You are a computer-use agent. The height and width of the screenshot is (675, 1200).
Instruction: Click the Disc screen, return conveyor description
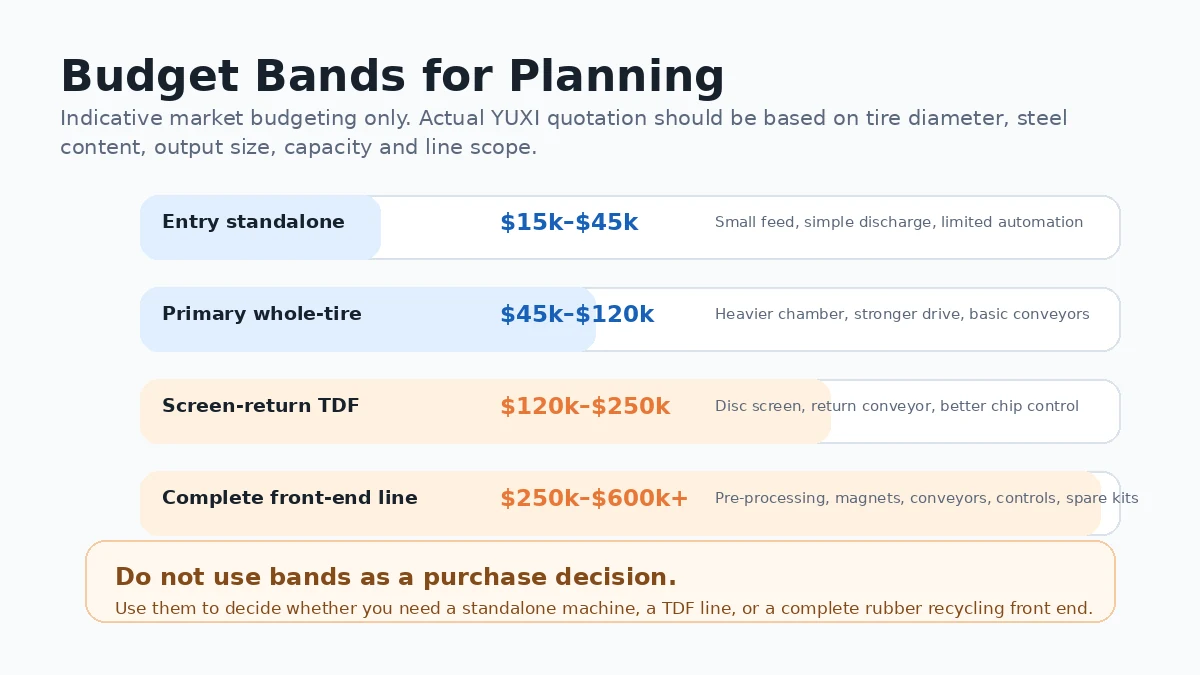click(897, 406)
